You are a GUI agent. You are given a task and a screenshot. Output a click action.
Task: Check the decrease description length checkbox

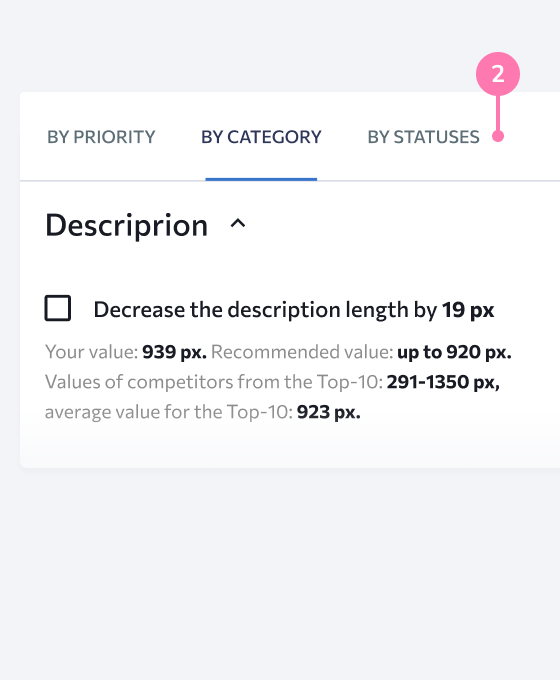58,308
